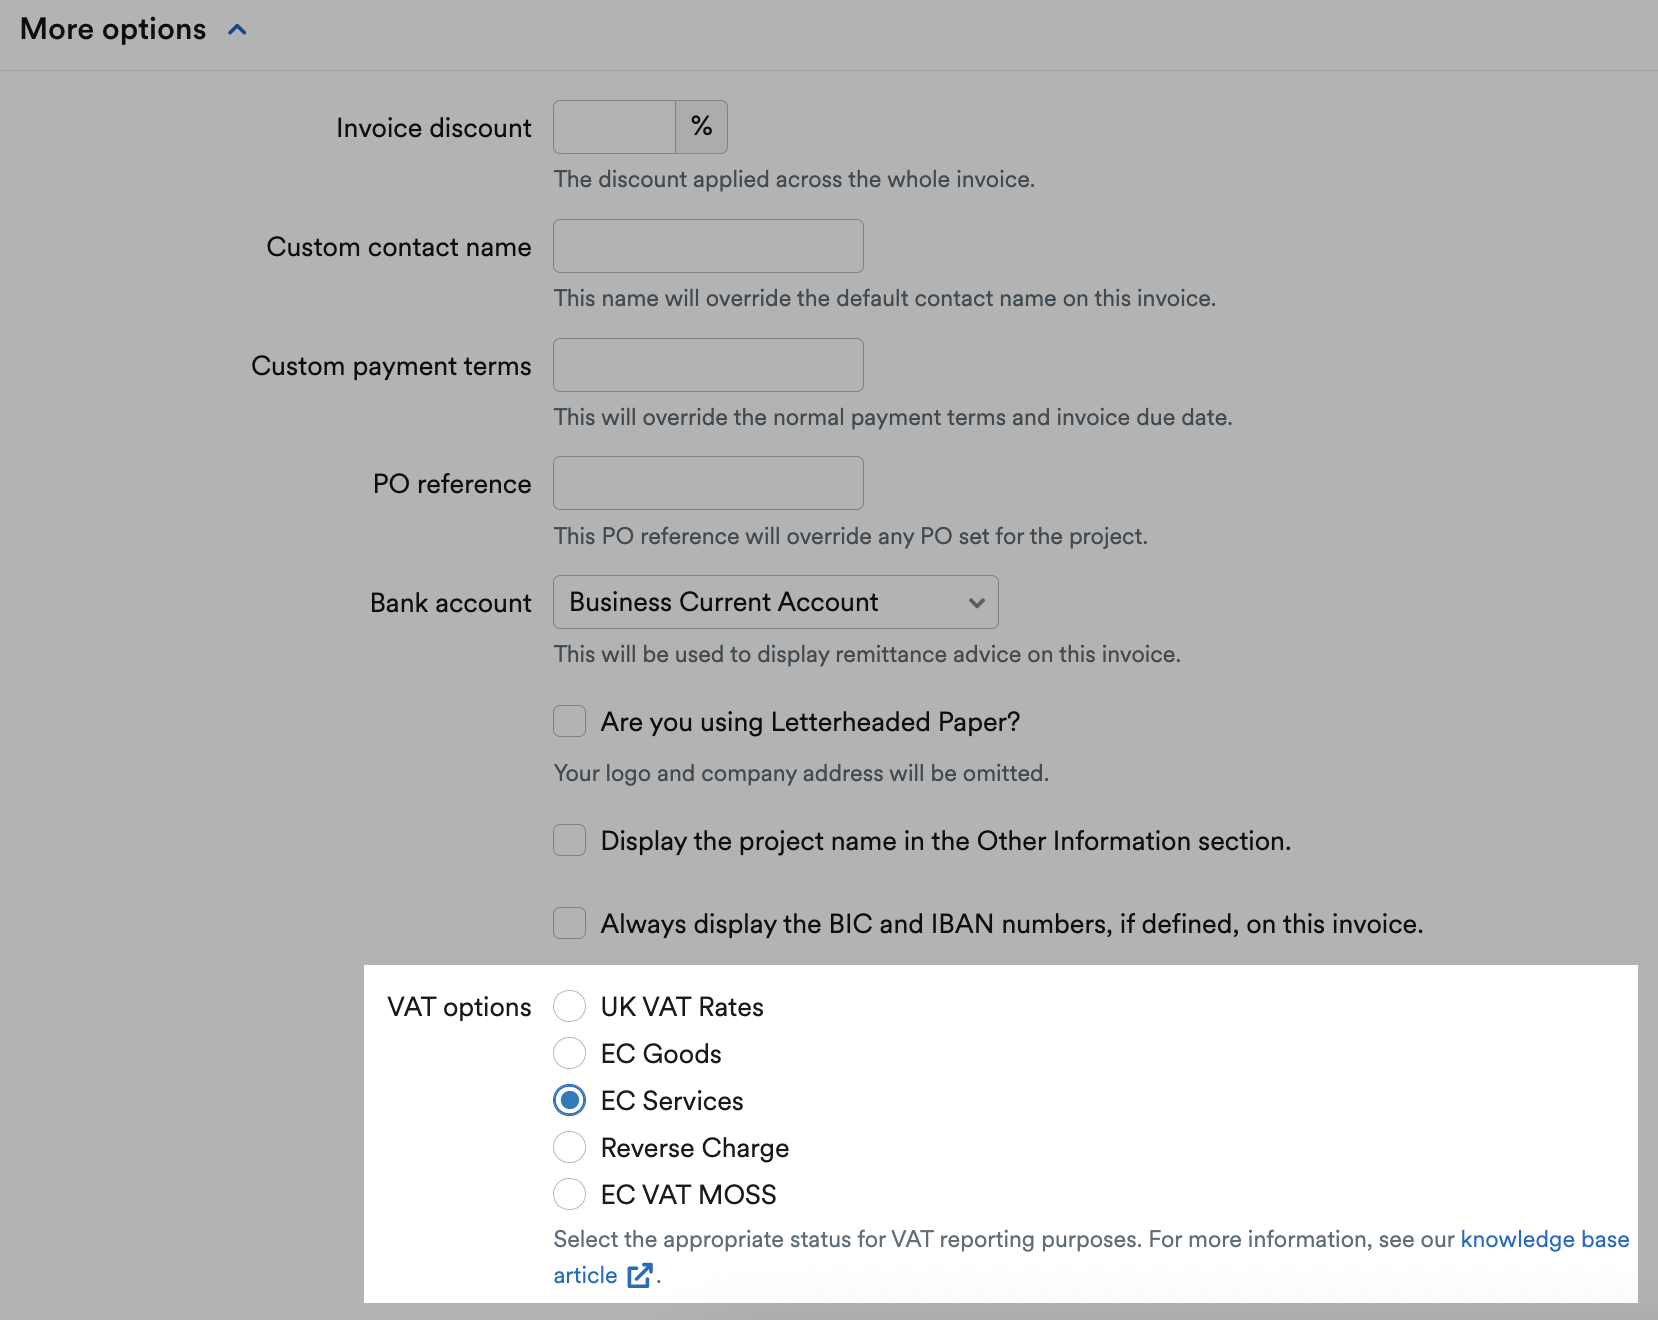Pick the Reverse Charge VAT option
Viewport: 1658px width, 1320px height.
(570, 1147)
